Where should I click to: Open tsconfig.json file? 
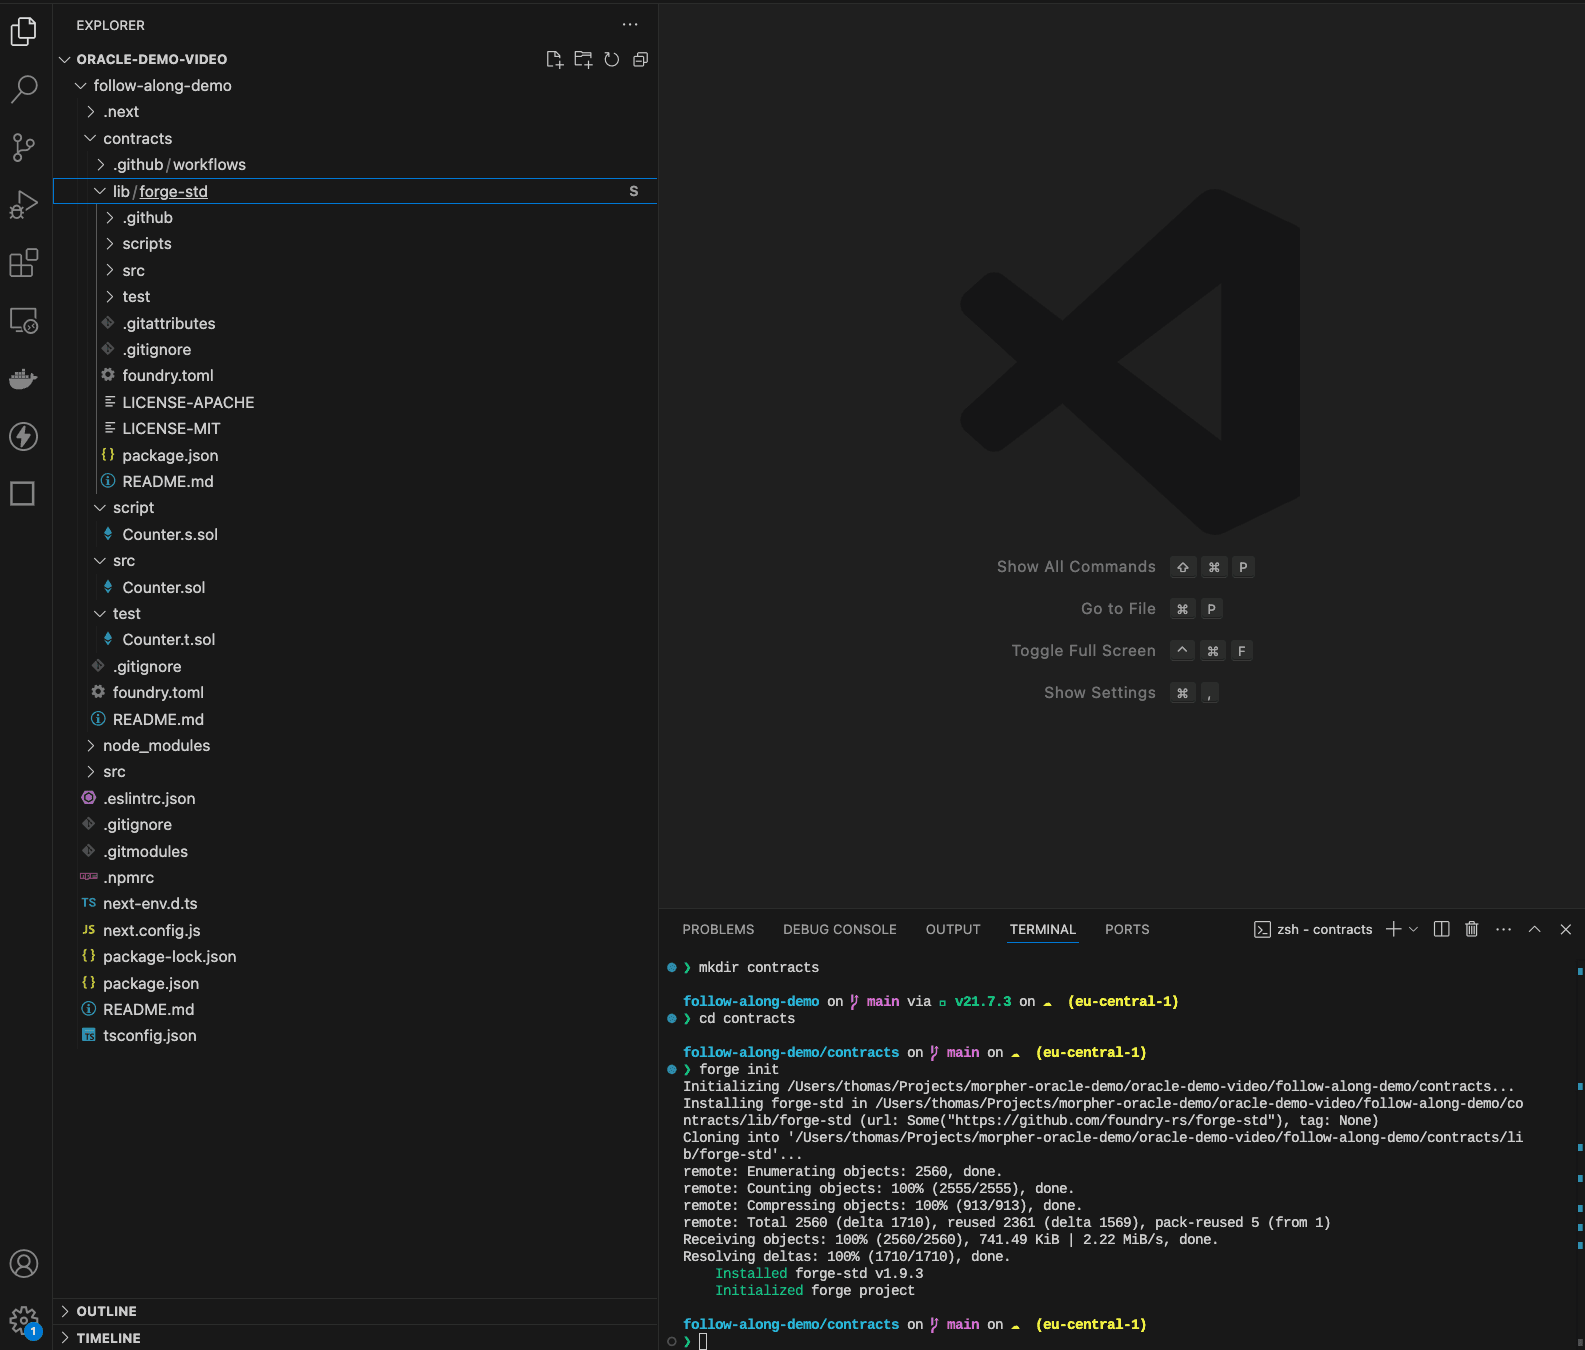355,1036
